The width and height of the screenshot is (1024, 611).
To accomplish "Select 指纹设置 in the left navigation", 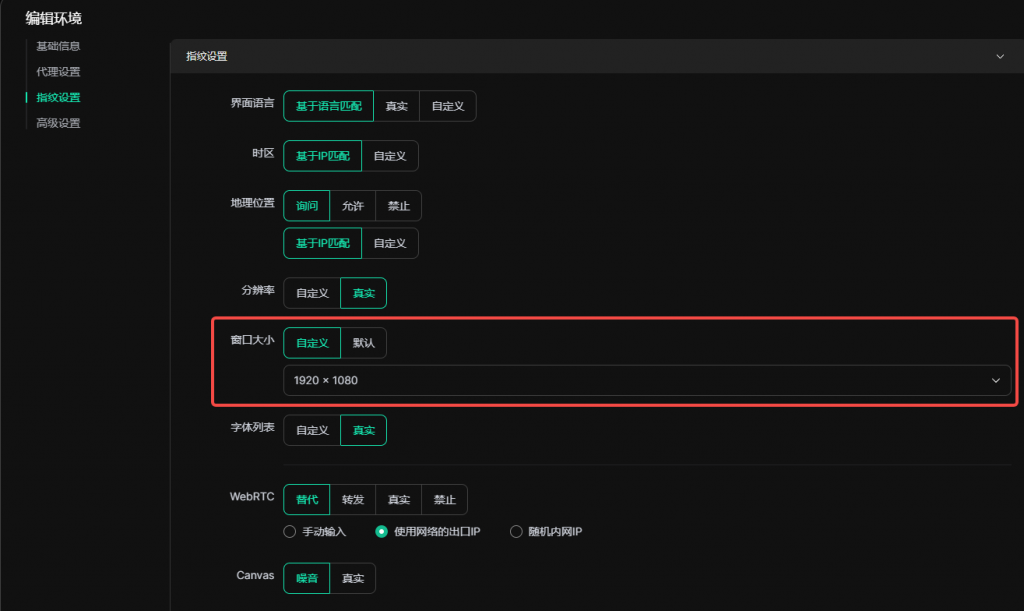I will pos(58,98).
